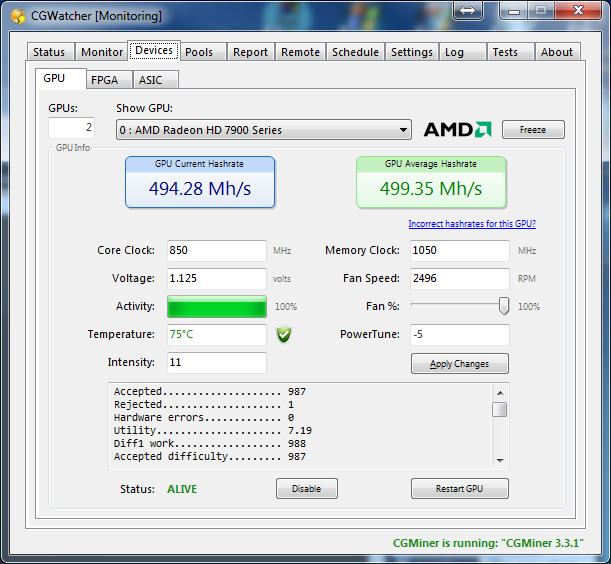
Task: Click the Memory Clock input field
Action: 460,250
